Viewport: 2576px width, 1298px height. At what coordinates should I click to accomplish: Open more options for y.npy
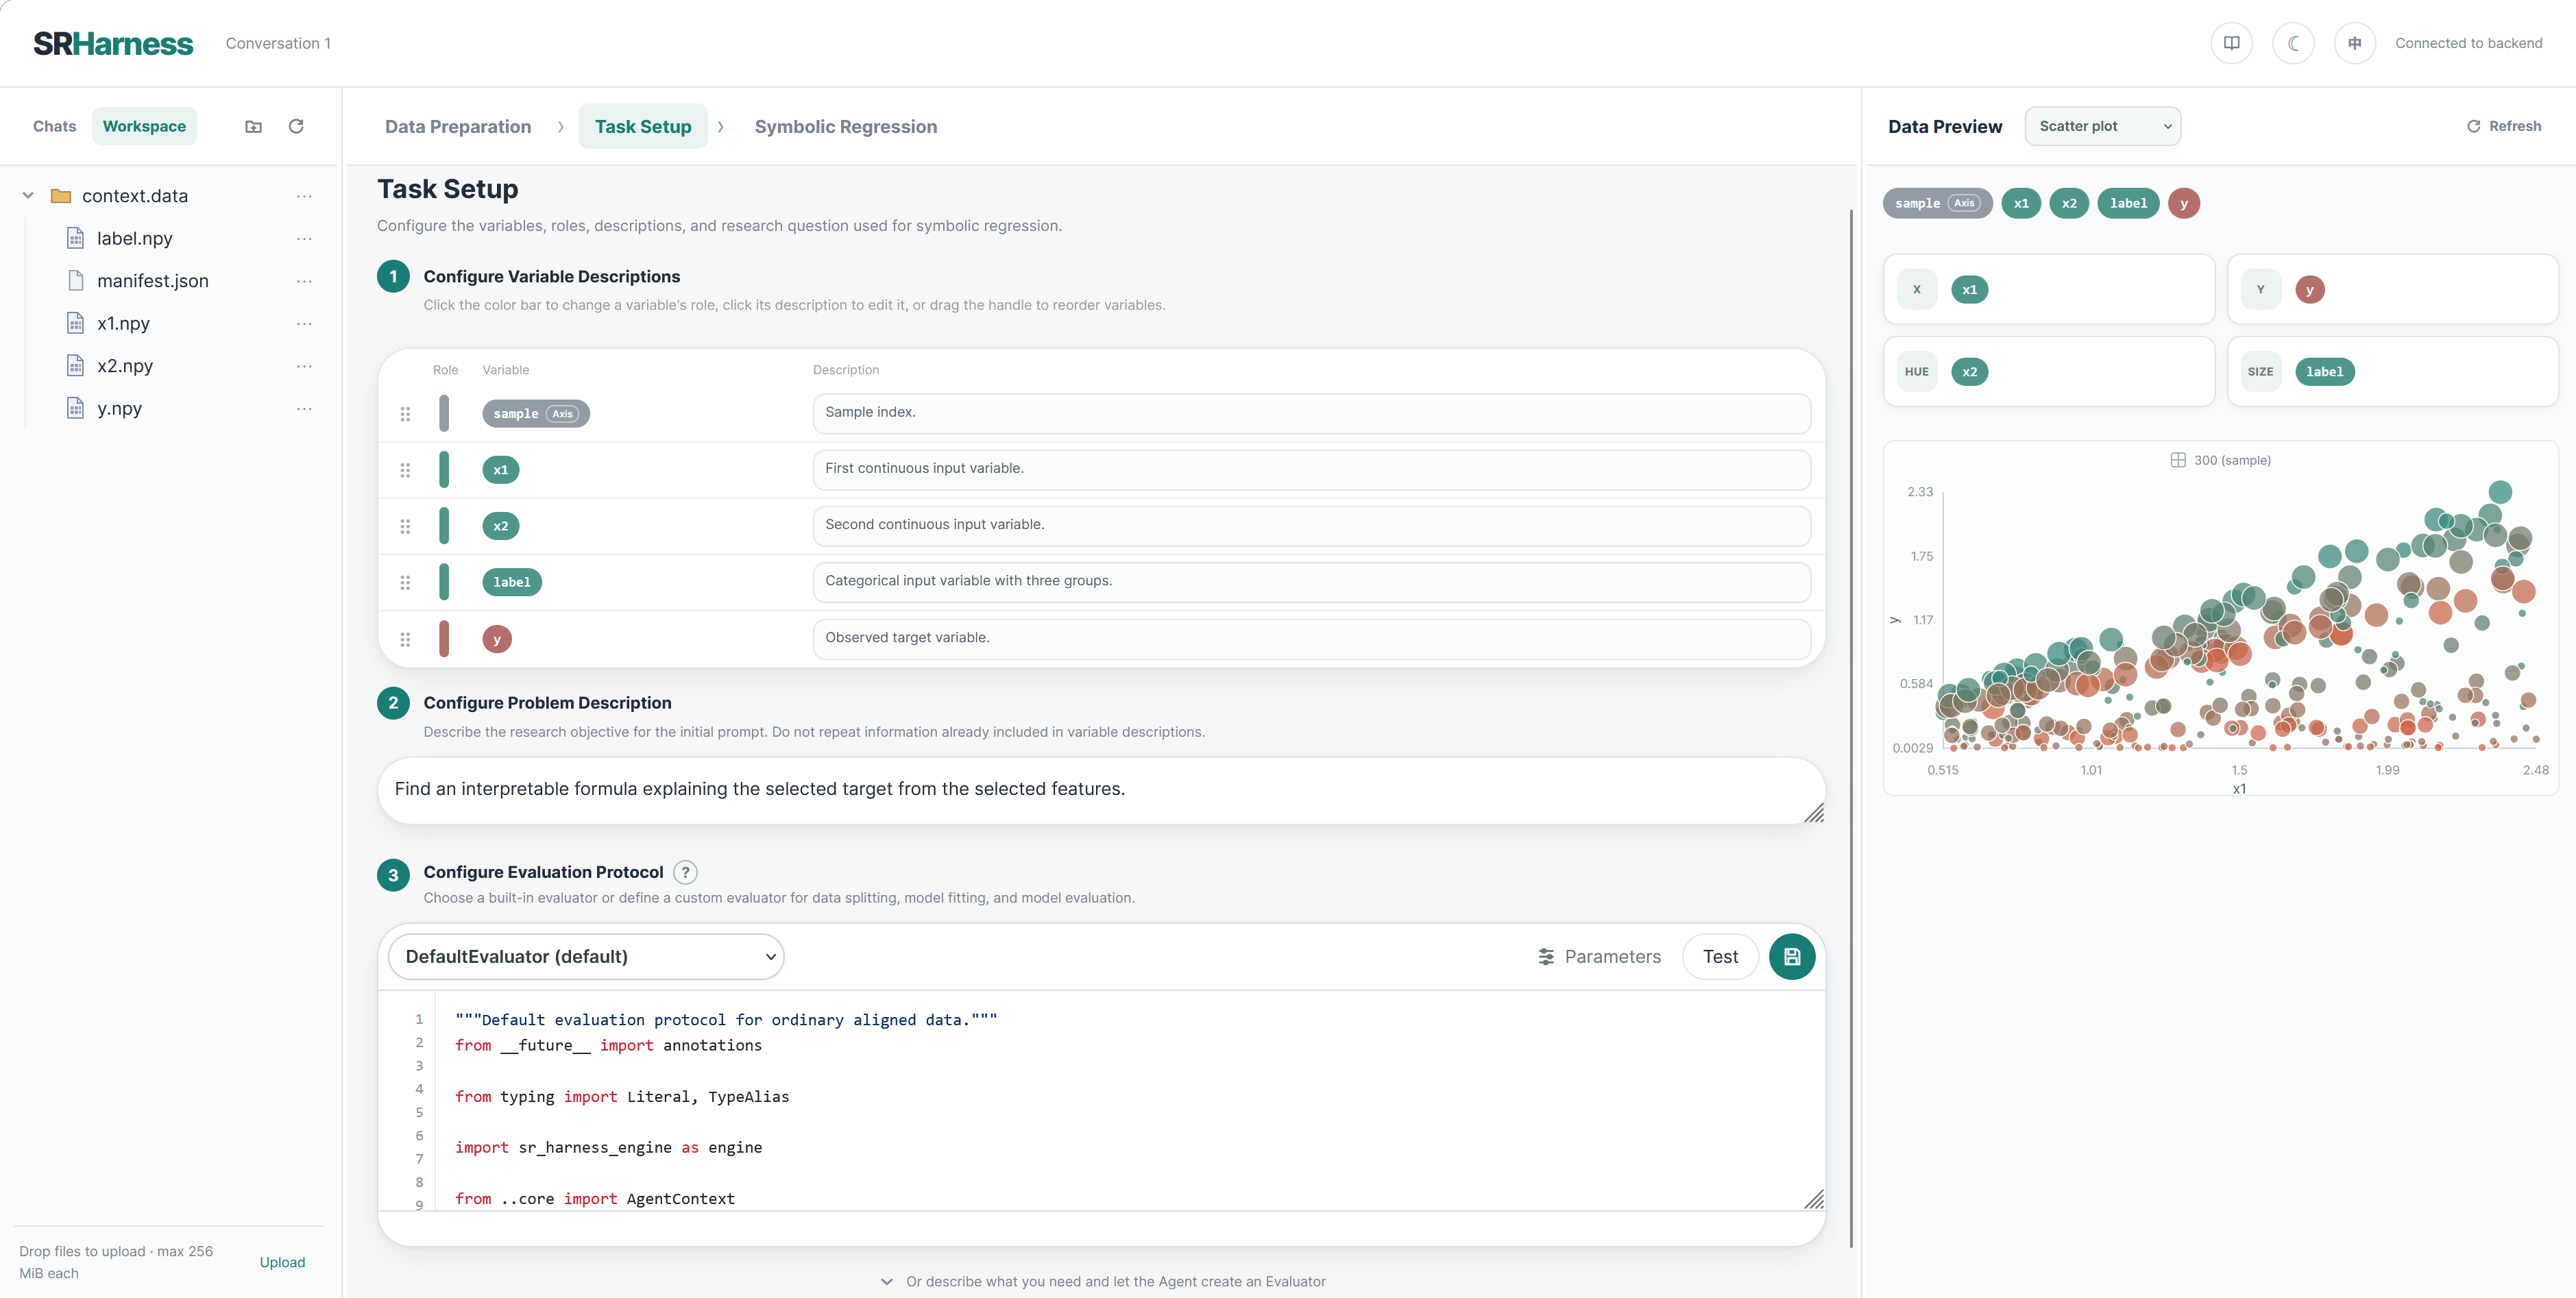tap(304, 408)
